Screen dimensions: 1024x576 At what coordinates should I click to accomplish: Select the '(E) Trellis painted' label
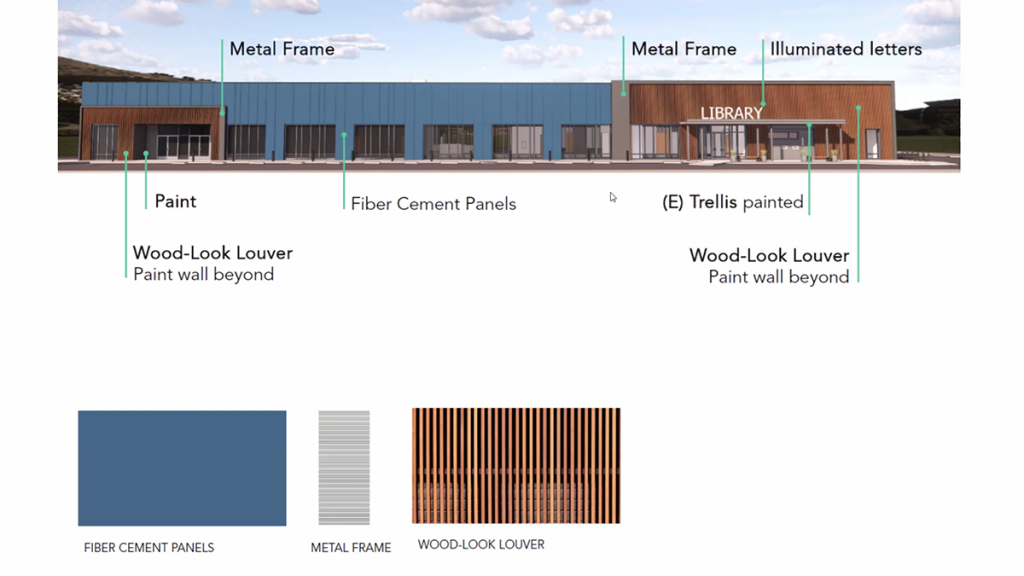click(x=733, y=203)
